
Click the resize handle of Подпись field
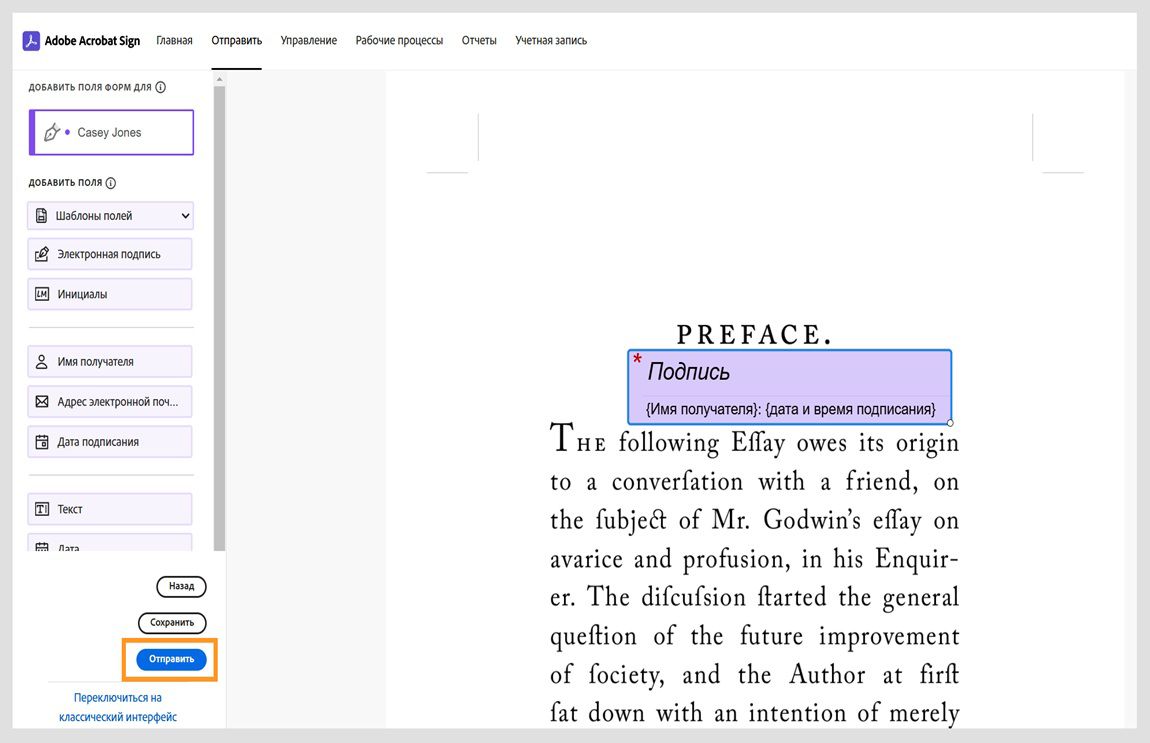[951, 423]
